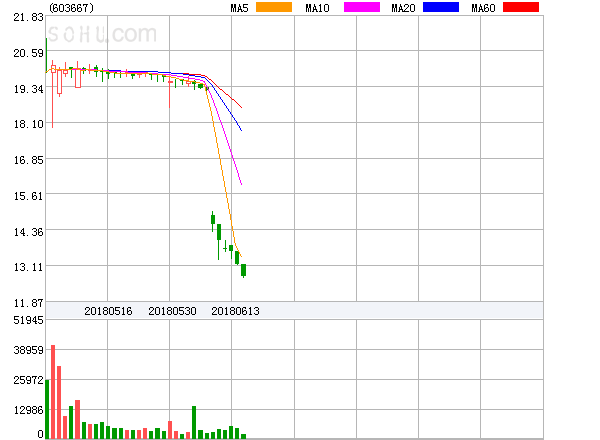Viewport: 600px width, 440px height.
Task: Click the red MA60 legend swatch
Action: (x=521, y=7)
